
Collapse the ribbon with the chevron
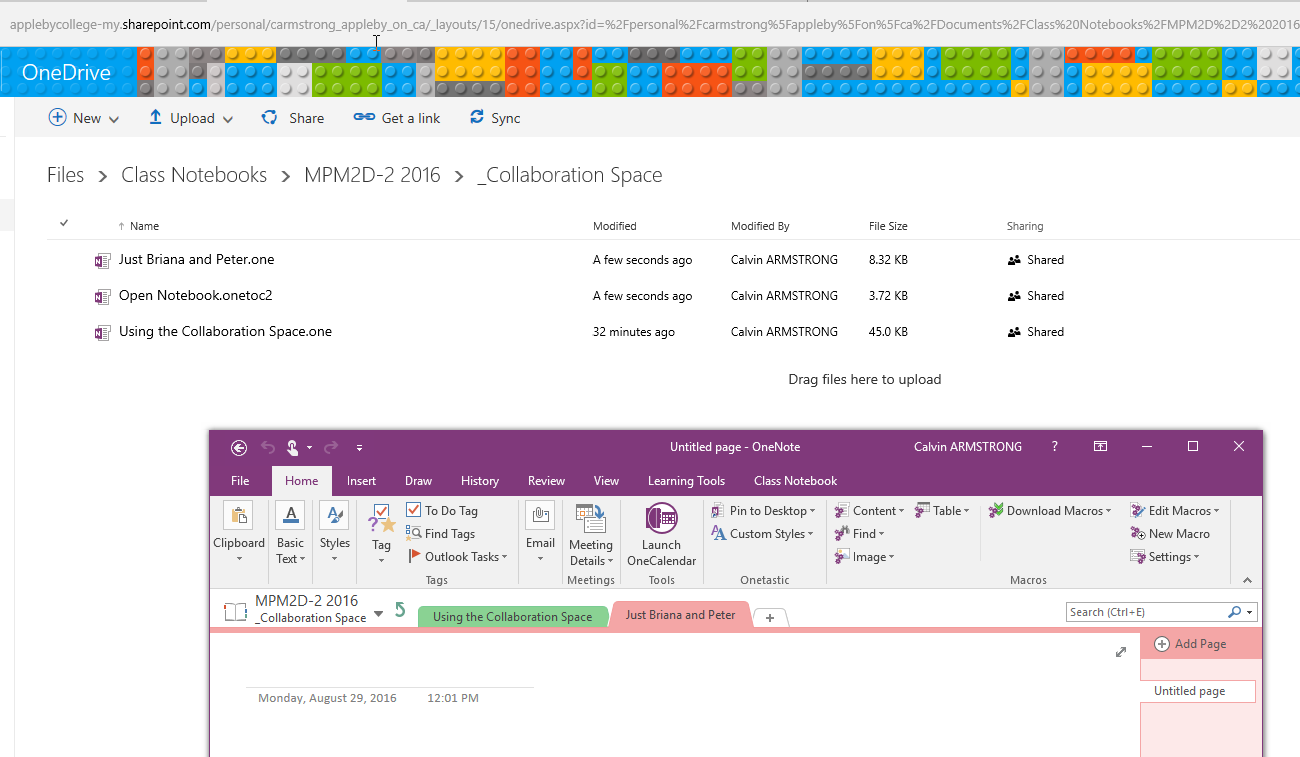point(1247,579)
